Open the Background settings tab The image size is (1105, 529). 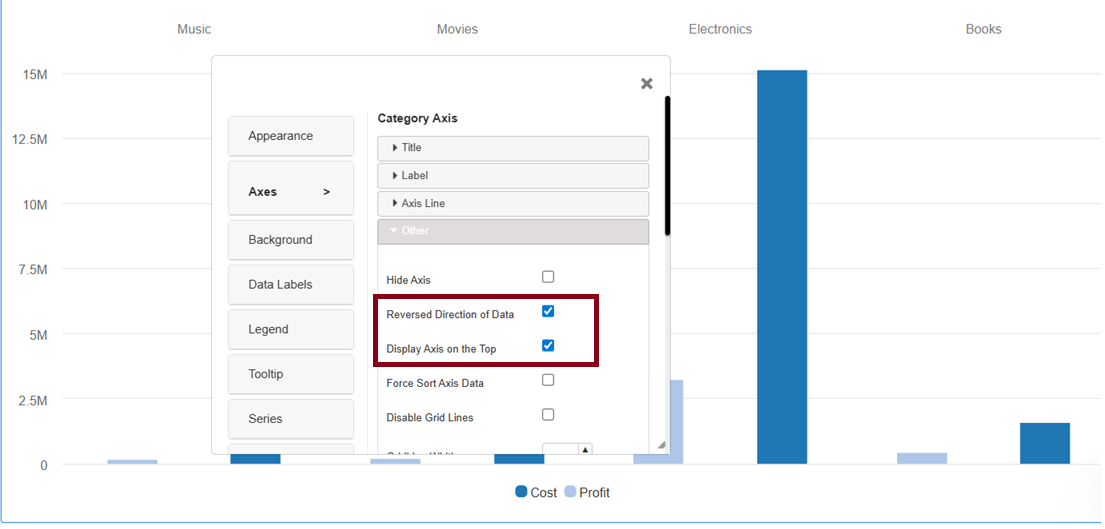[290, 240]
